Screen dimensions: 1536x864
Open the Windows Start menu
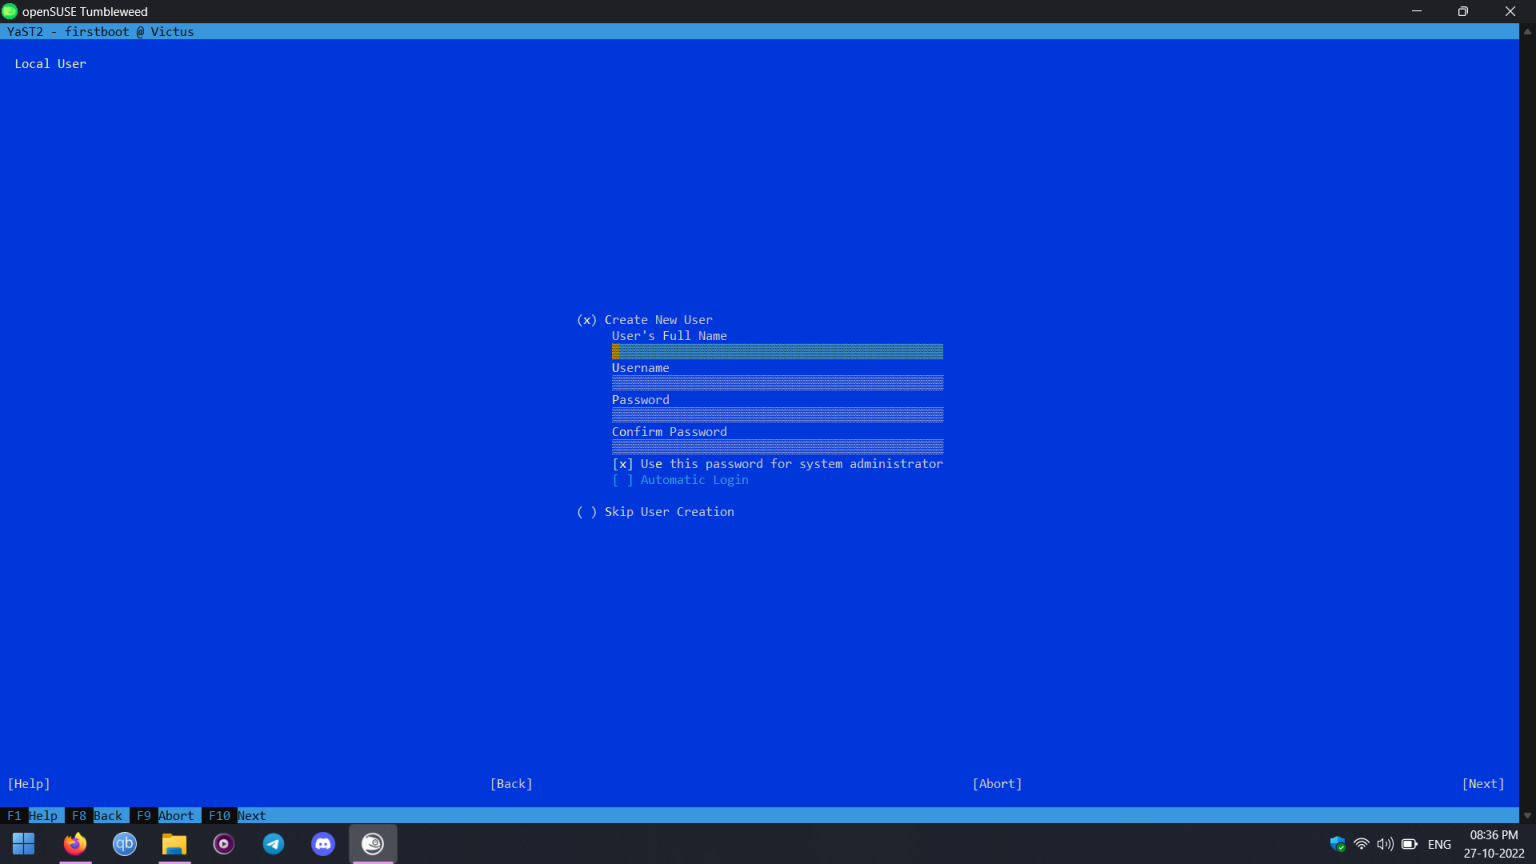point(23,844)
